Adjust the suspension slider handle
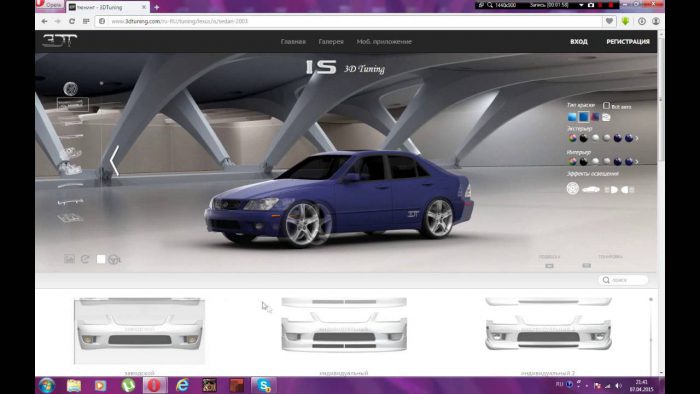 [549, 266]
